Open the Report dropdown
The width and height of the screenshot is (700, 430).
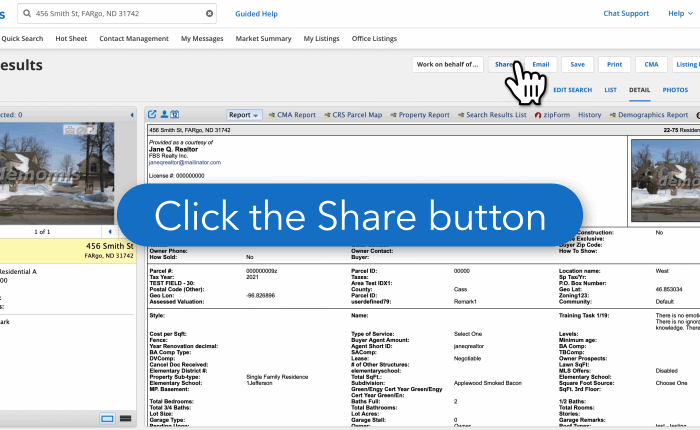pos(243,115)
